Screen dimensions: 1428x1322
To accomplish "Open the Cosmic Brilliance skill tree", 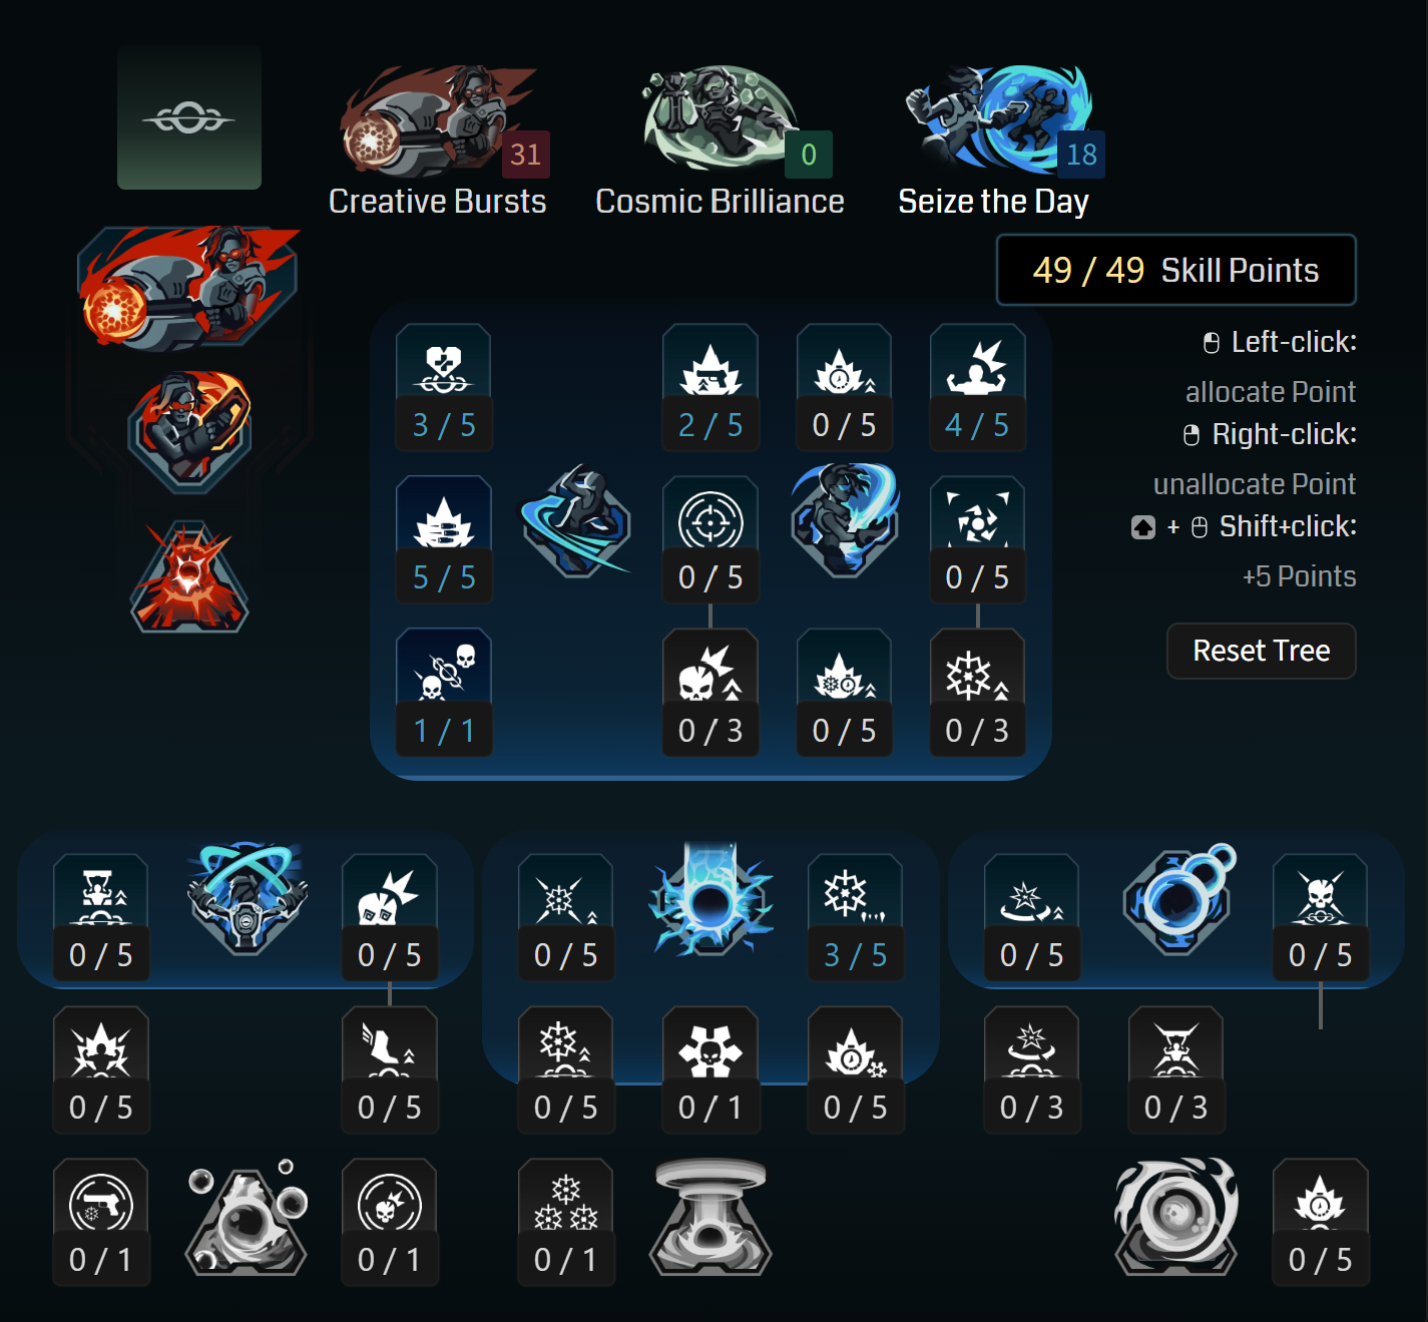I will pyautogui.click(x=719, y=142).
